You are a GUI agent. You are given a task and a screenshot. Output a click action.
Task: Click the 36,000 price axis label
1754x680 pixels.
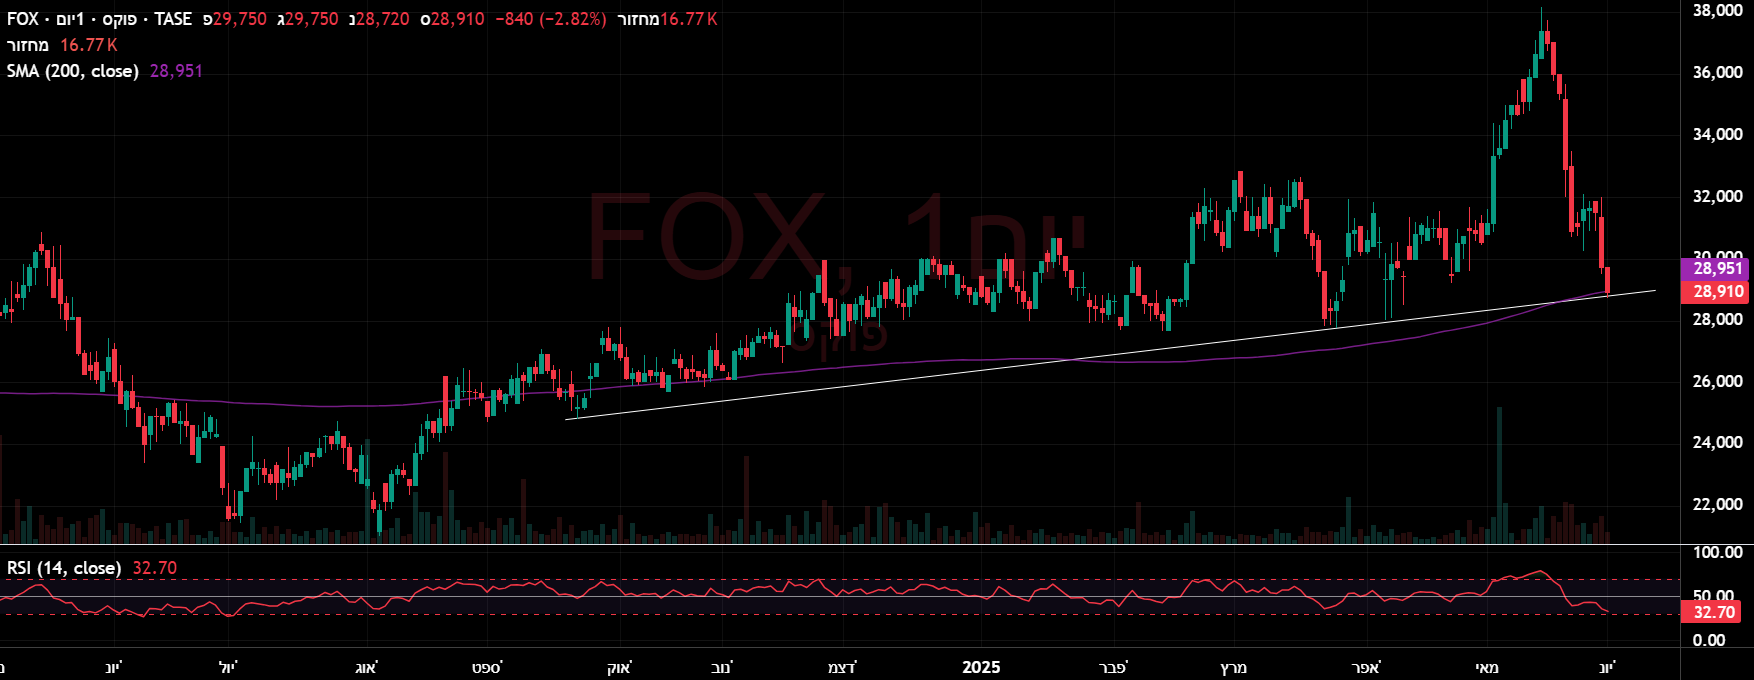point(1717,73)
